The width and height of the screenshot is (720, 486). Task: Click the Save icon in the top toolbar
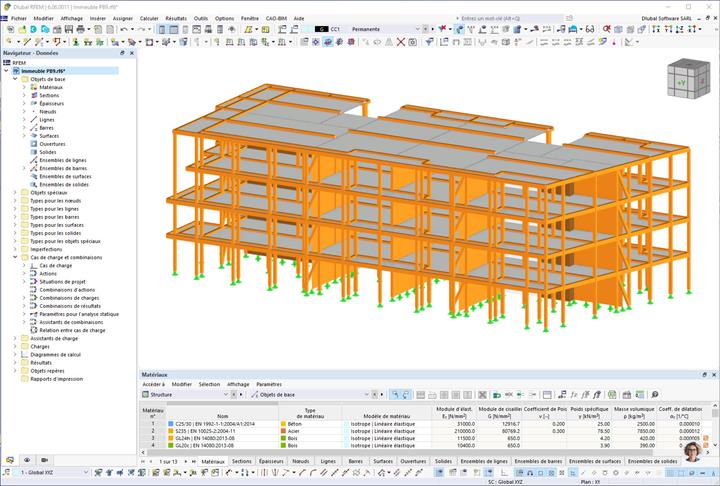coord(68,29)
